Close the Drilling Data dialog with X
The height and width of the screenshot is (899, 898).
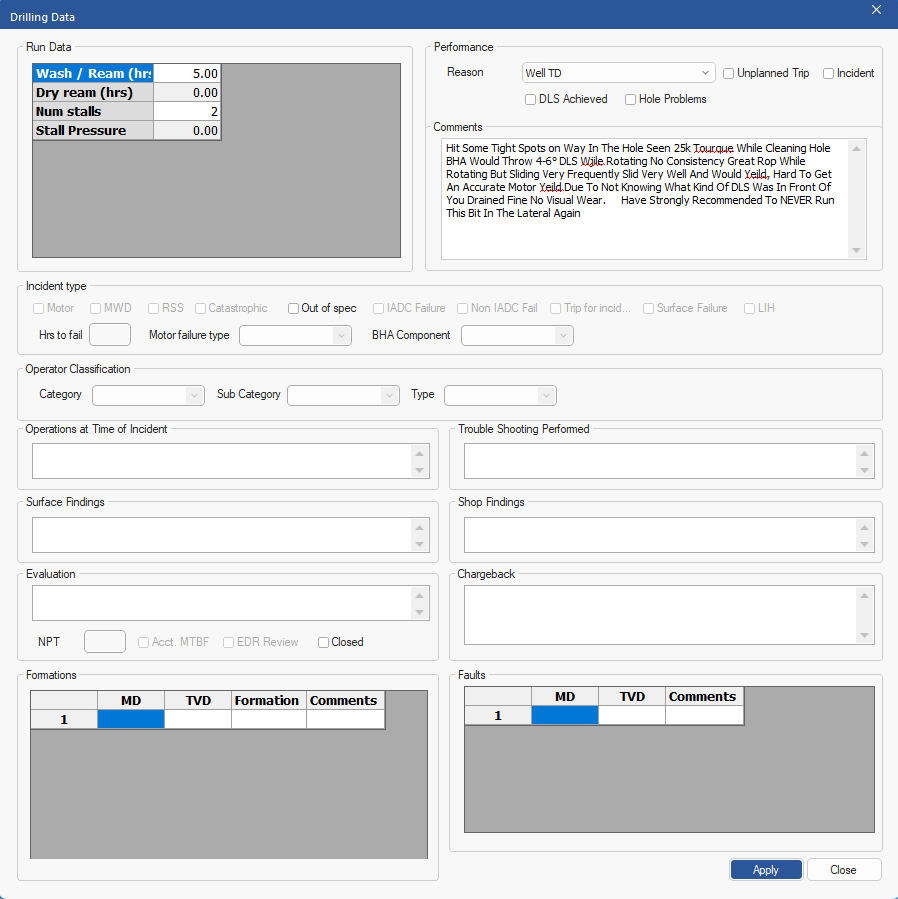876,10
